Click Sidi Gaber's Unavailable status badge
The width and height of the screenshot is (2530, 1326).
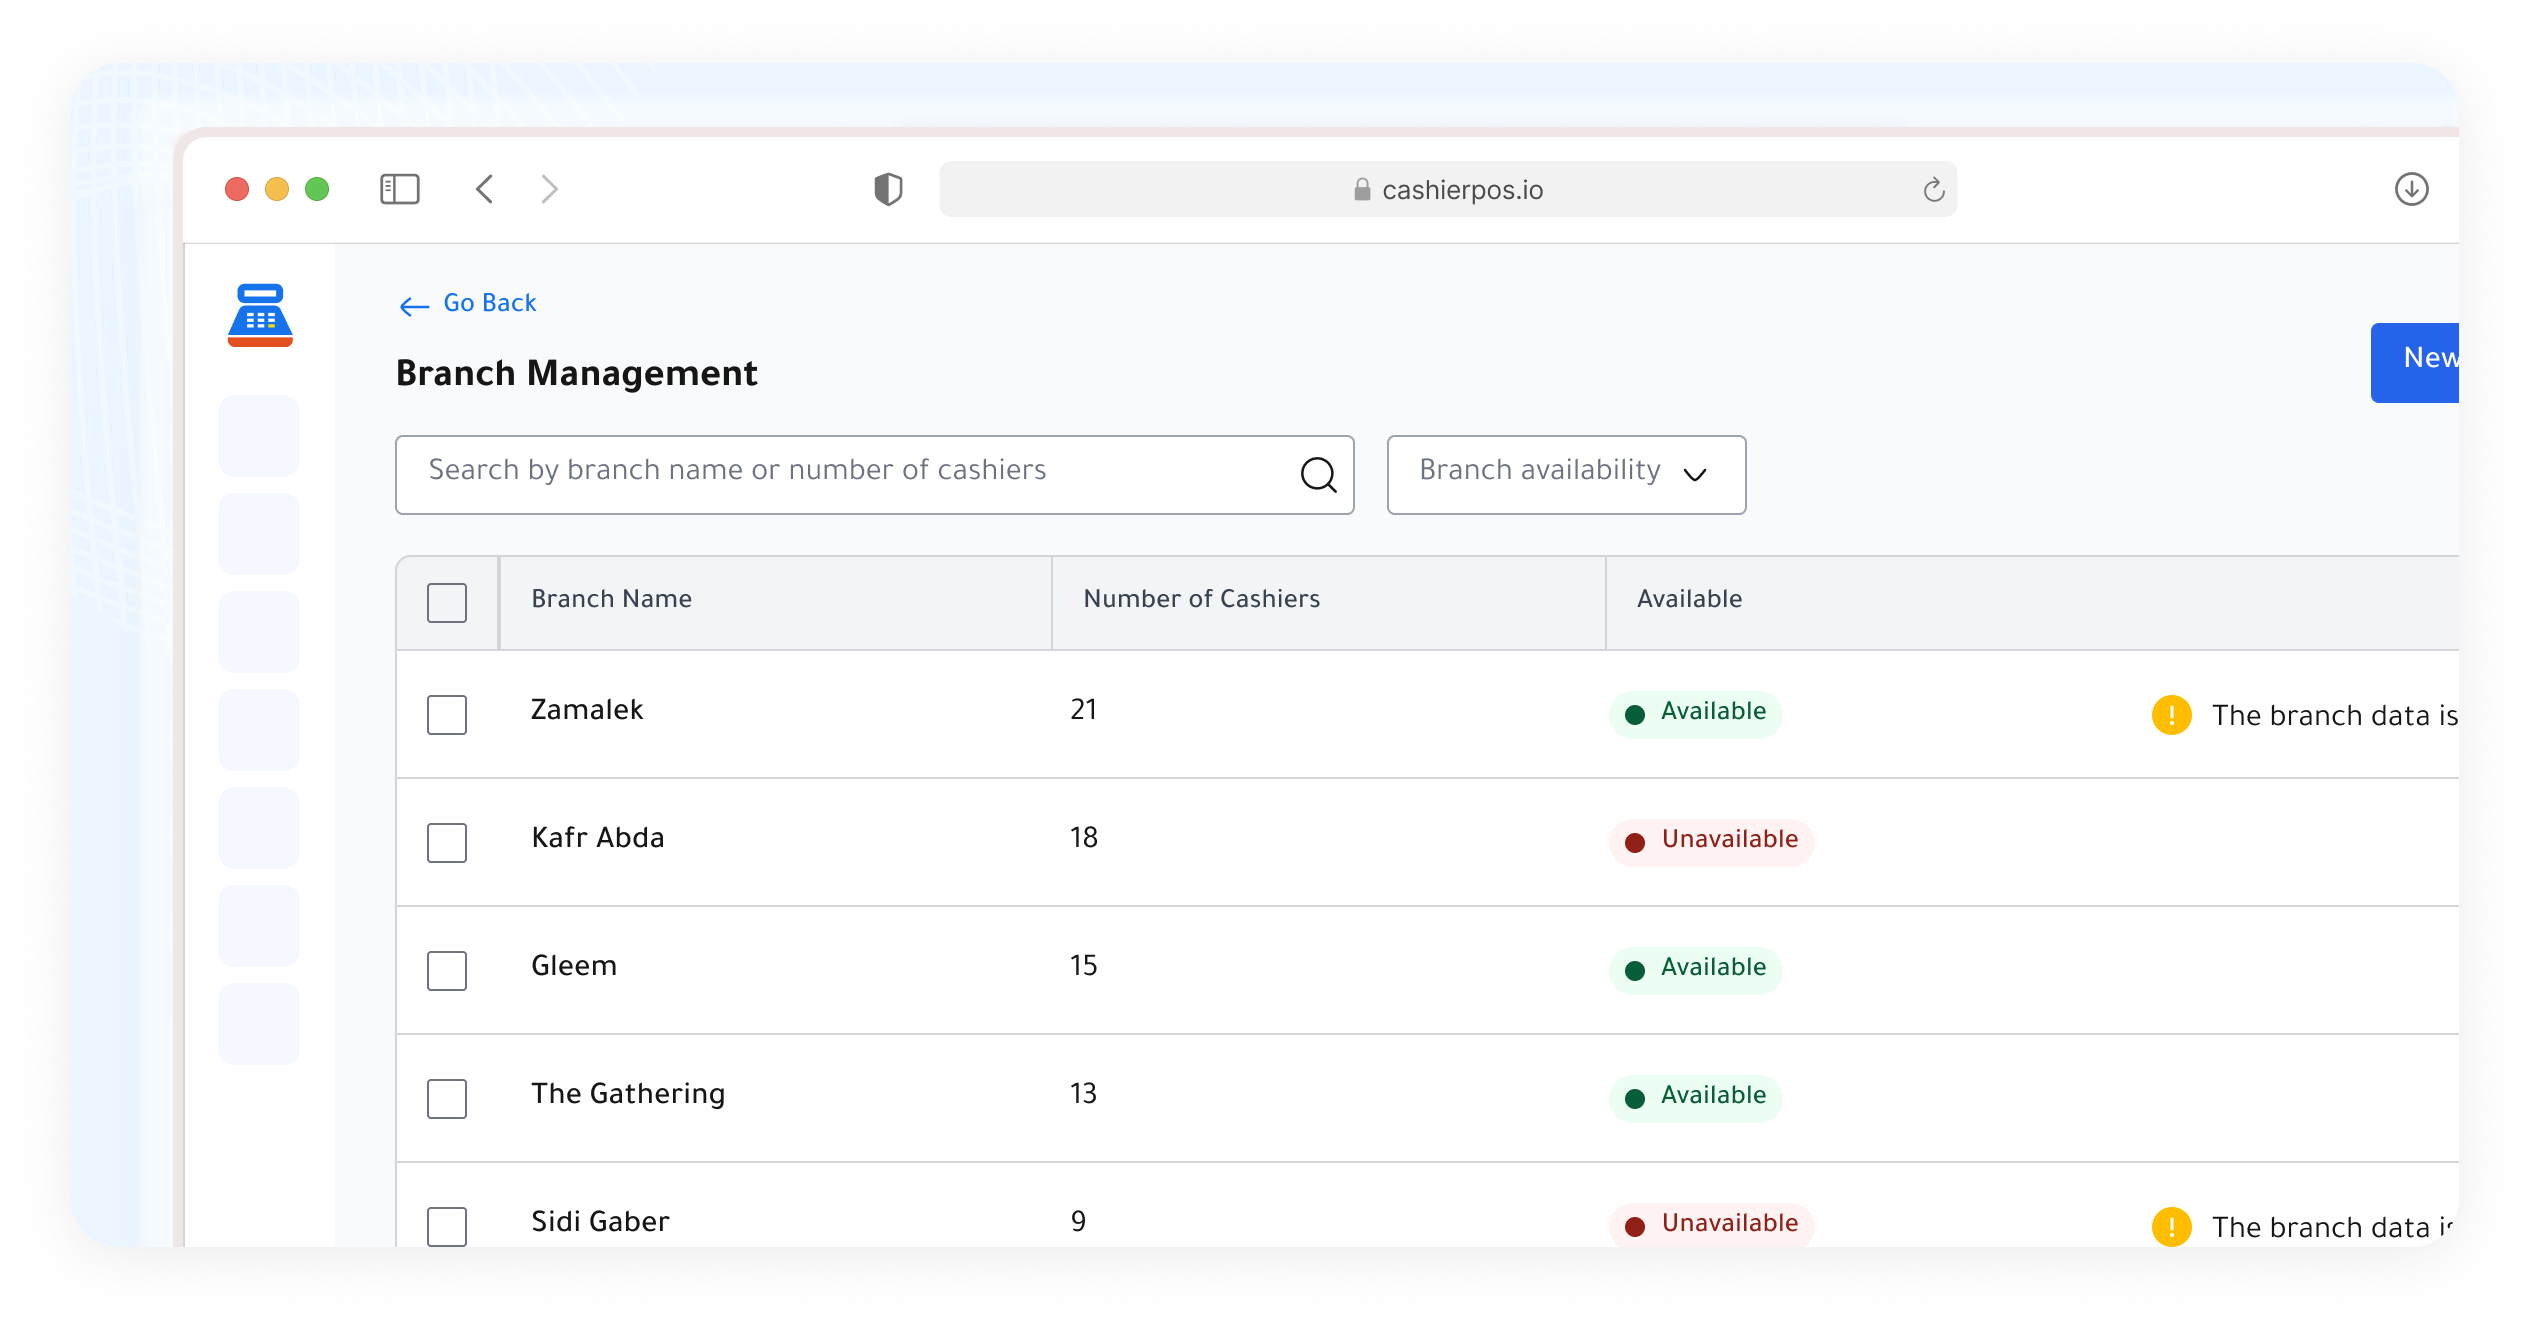pyautogui.click(x=1711, y=1226)
